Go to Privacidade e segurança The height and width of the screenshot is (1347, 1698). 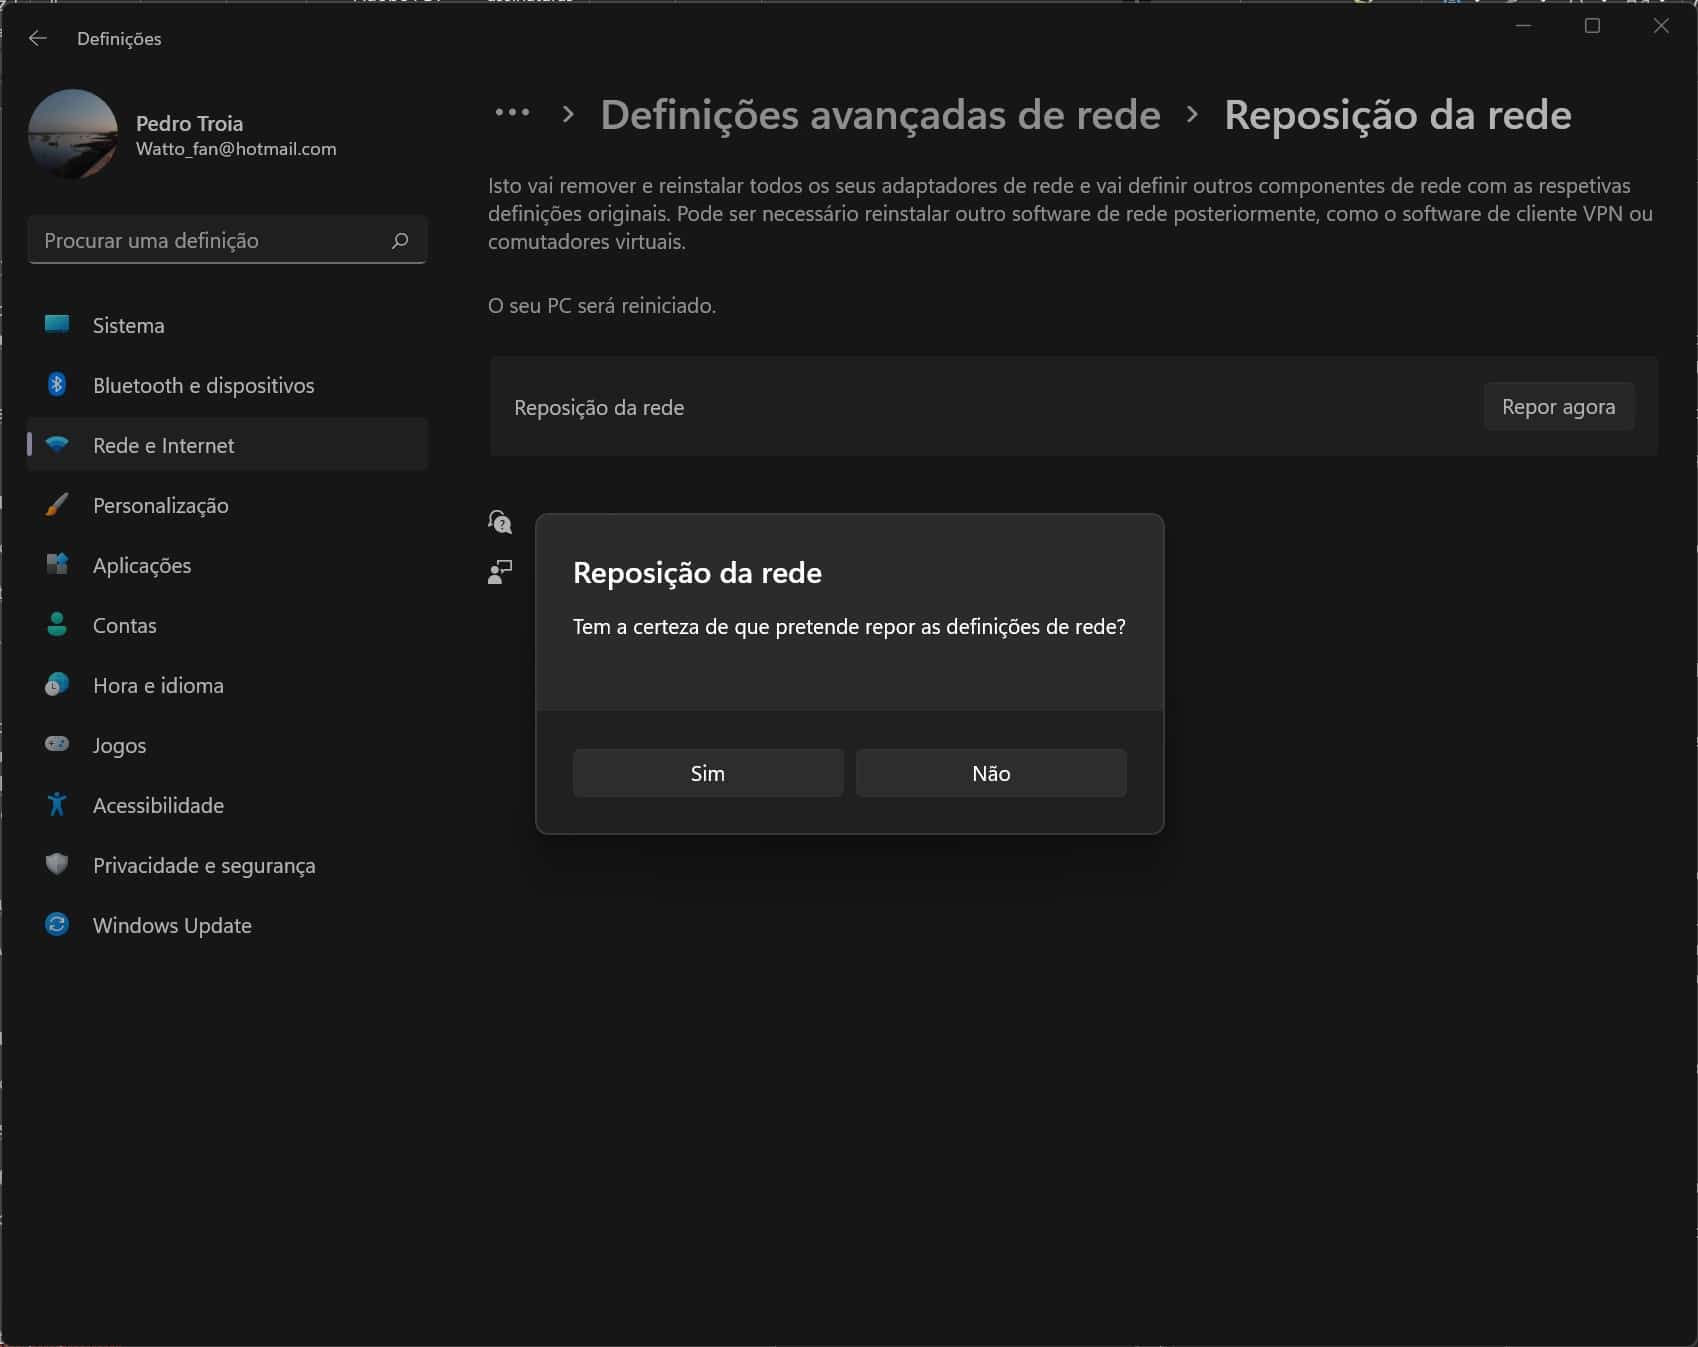coord(204,865)
